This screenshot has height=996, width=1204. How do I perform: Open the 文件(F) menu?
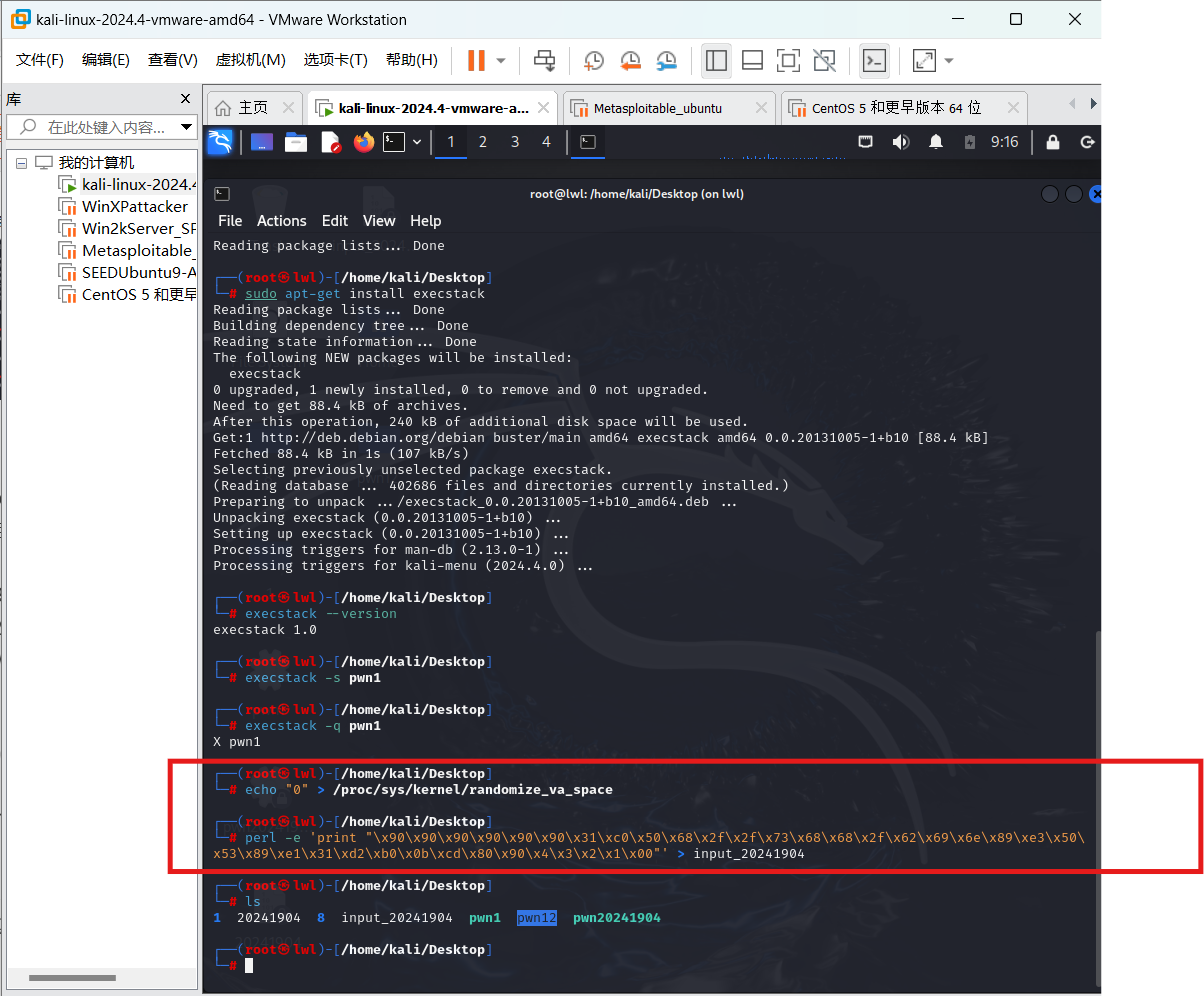(x=40, y=60)
